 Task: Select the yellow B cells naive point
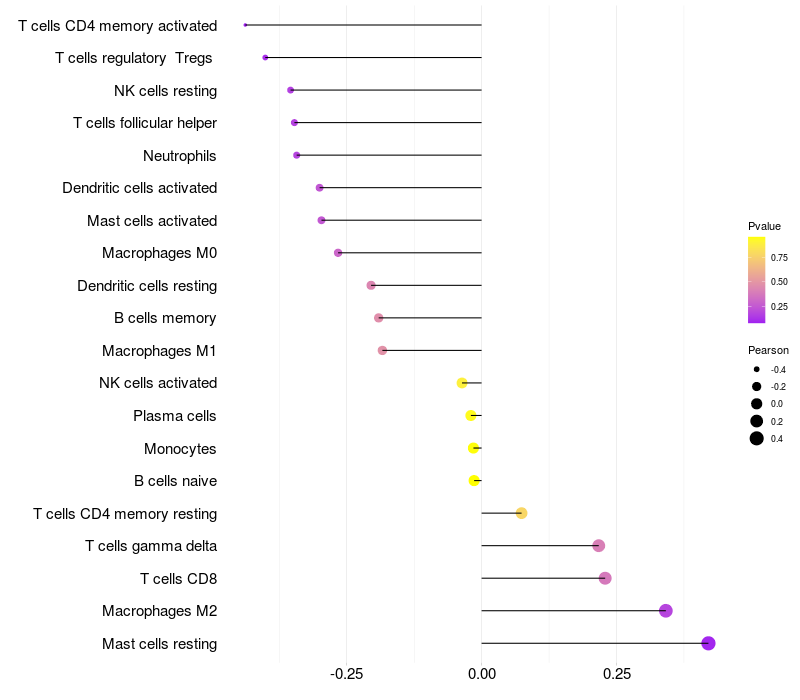(x=474, y=481)
